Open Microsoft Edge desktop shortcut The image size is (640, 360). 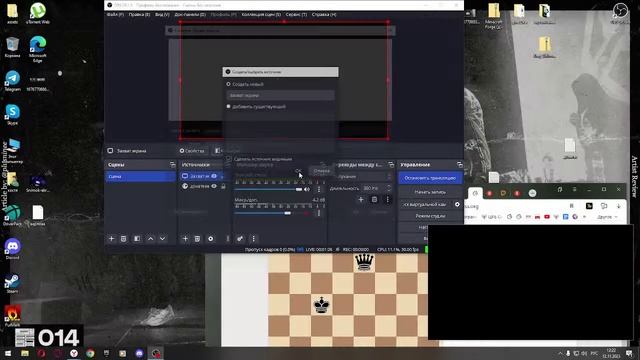38,49
